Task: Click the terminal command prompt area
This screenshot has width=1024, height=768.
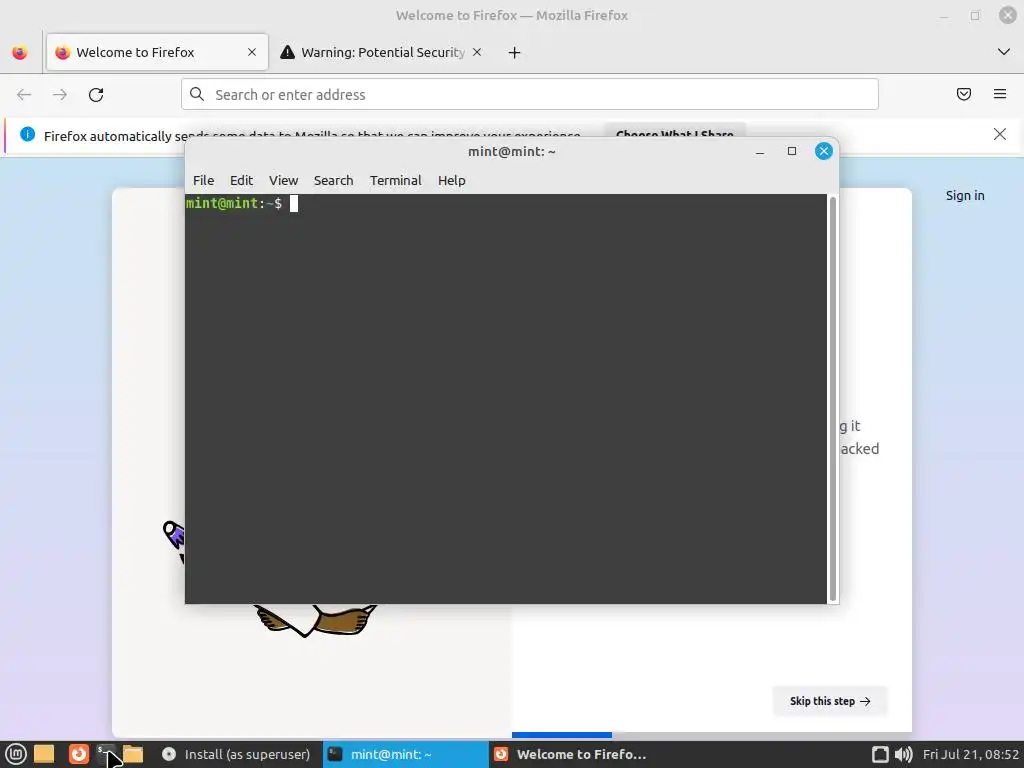Action: click(x=505, y=399)
